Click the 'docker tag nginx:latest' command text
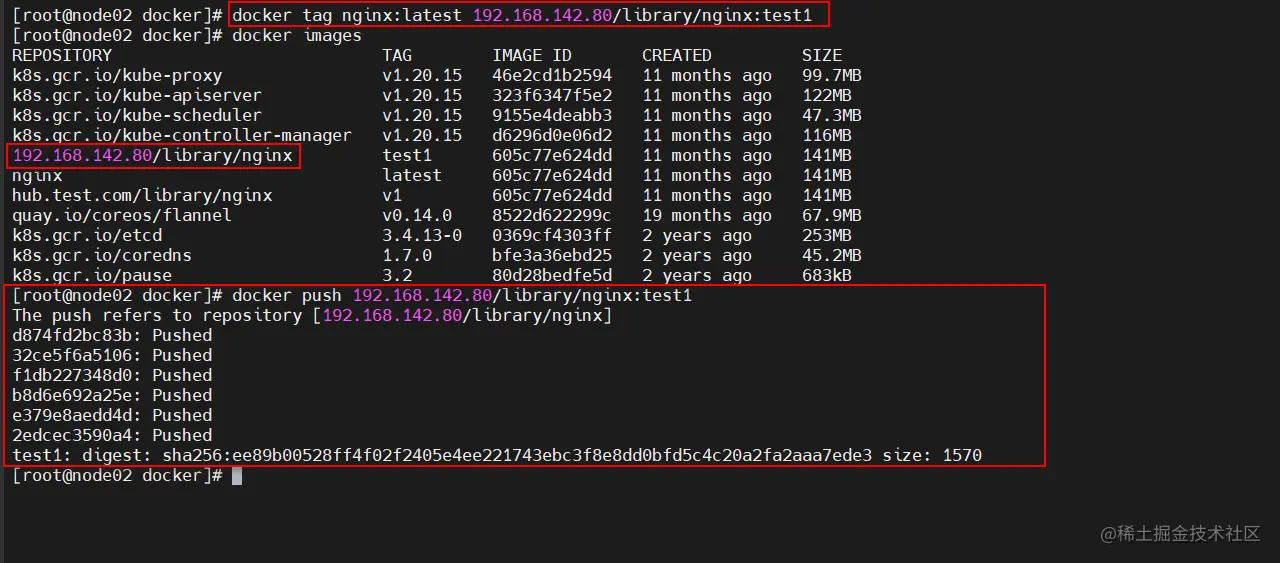1280x563 pixels. (347, 15)
